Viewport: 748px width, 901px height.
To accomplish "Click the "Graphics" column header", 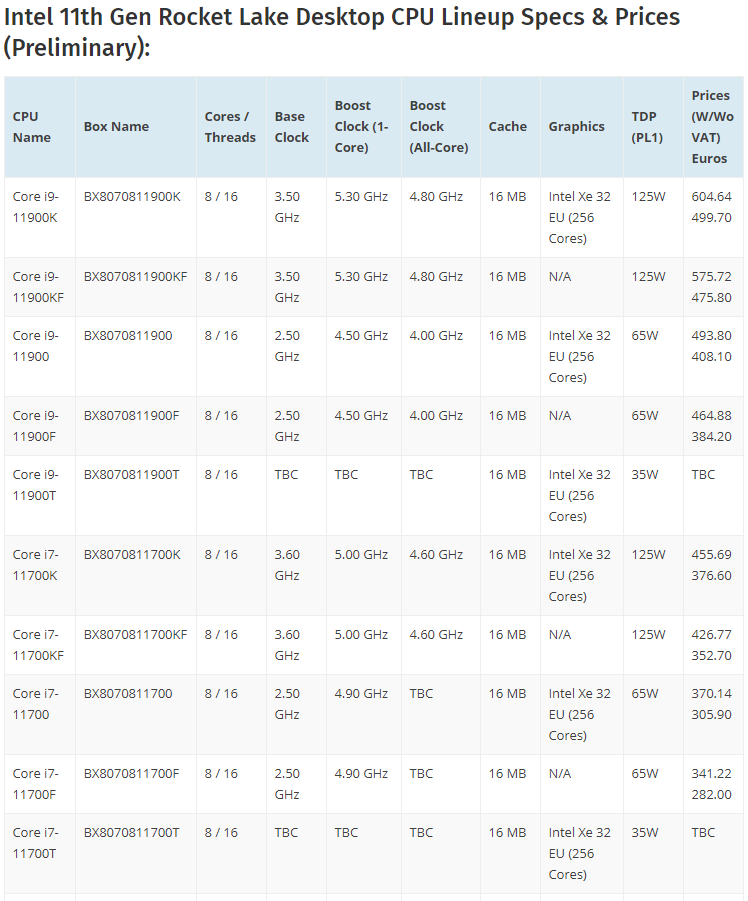I will (x=576, y=127).
